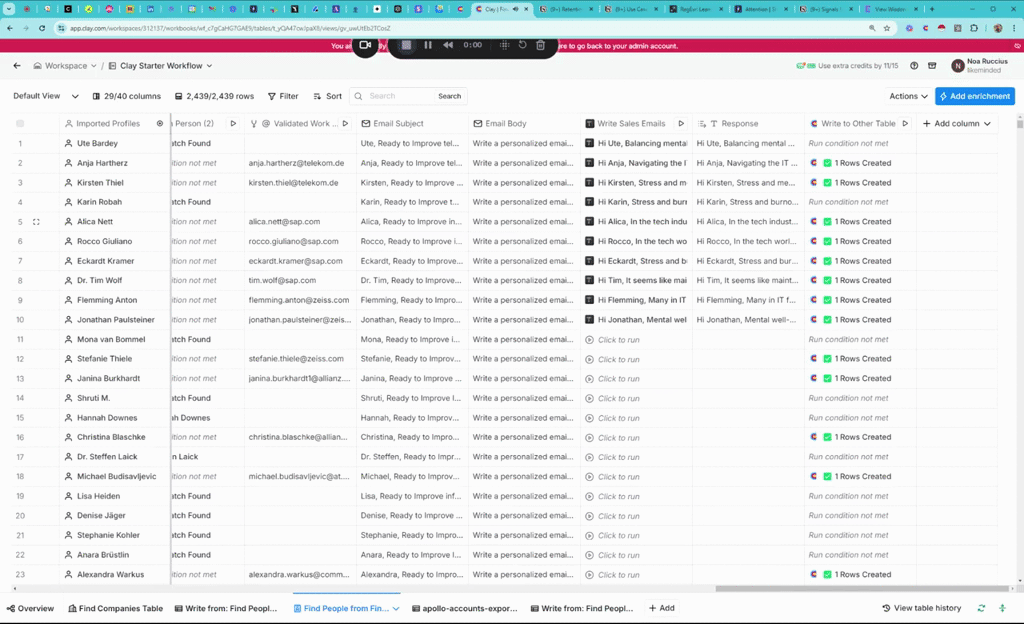Pause the screen recording
Screen dimensions: 1024x624
coord(428,45)
